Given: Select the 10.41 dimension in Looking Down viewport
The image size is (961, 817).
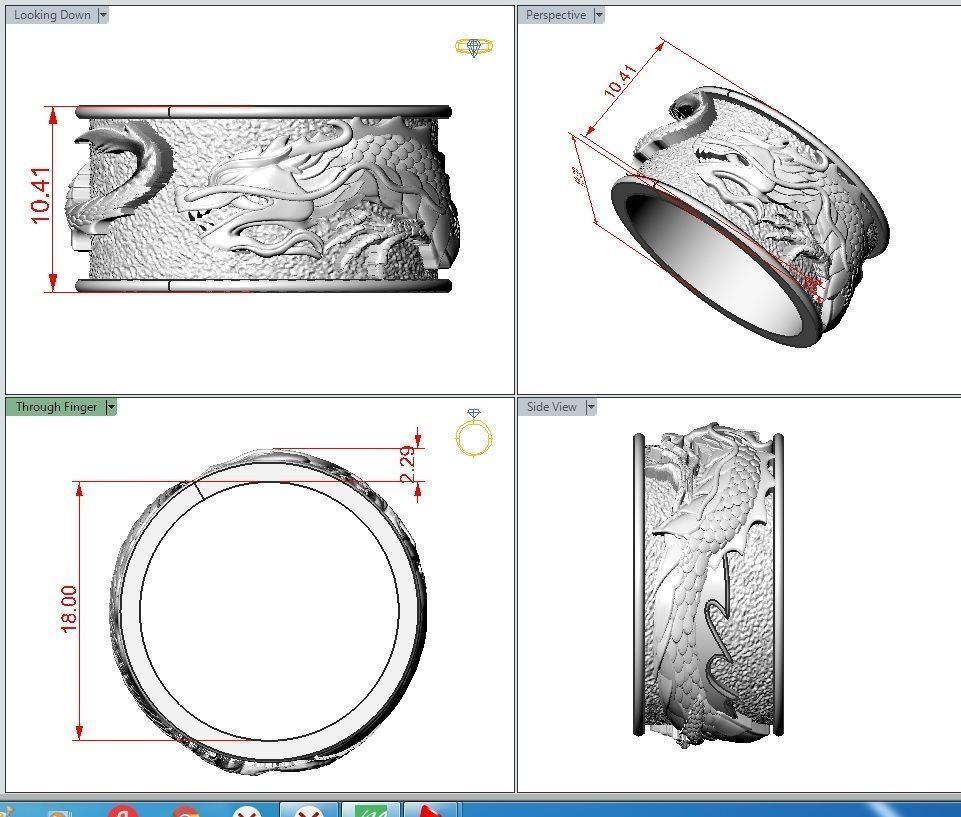Looking at the screenshot, I should coord(40,196).
